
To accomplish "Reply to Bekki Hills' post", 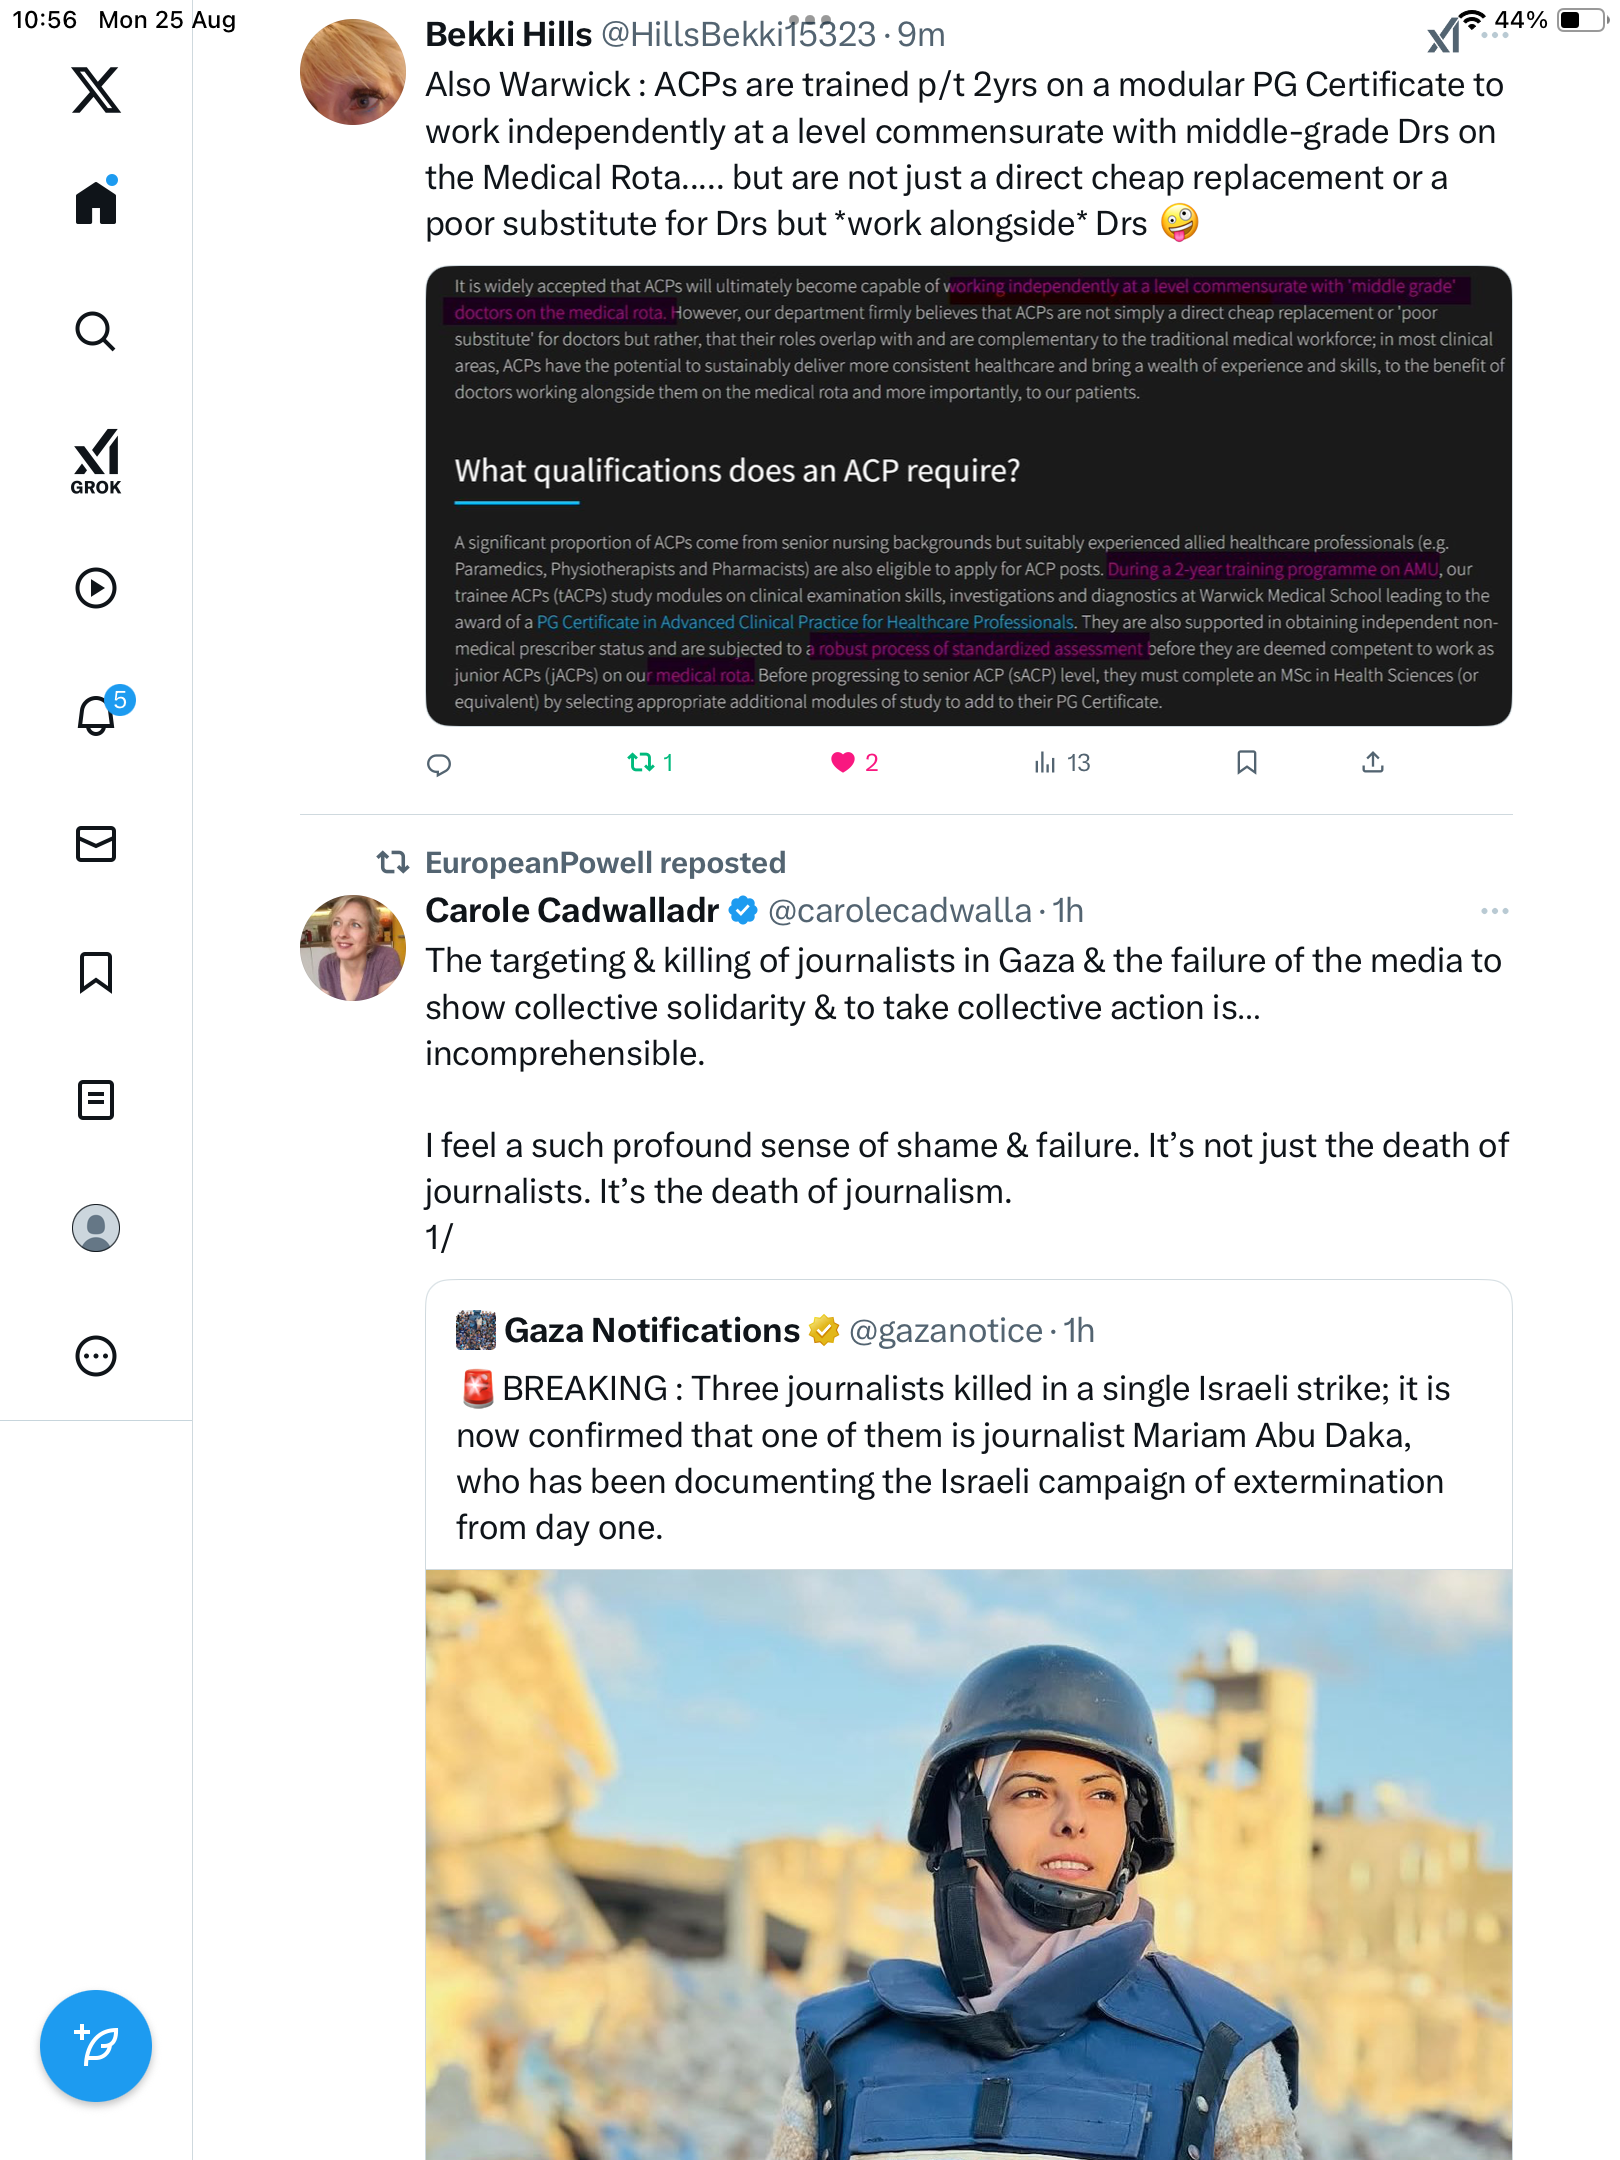I will 439,765.
